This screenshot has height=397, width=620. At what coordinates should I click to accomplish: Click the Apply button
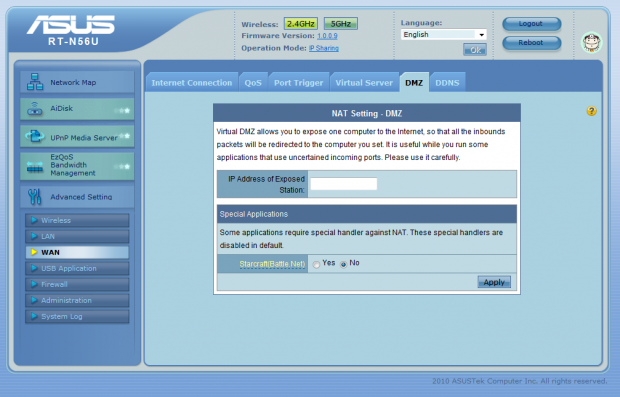494,282
